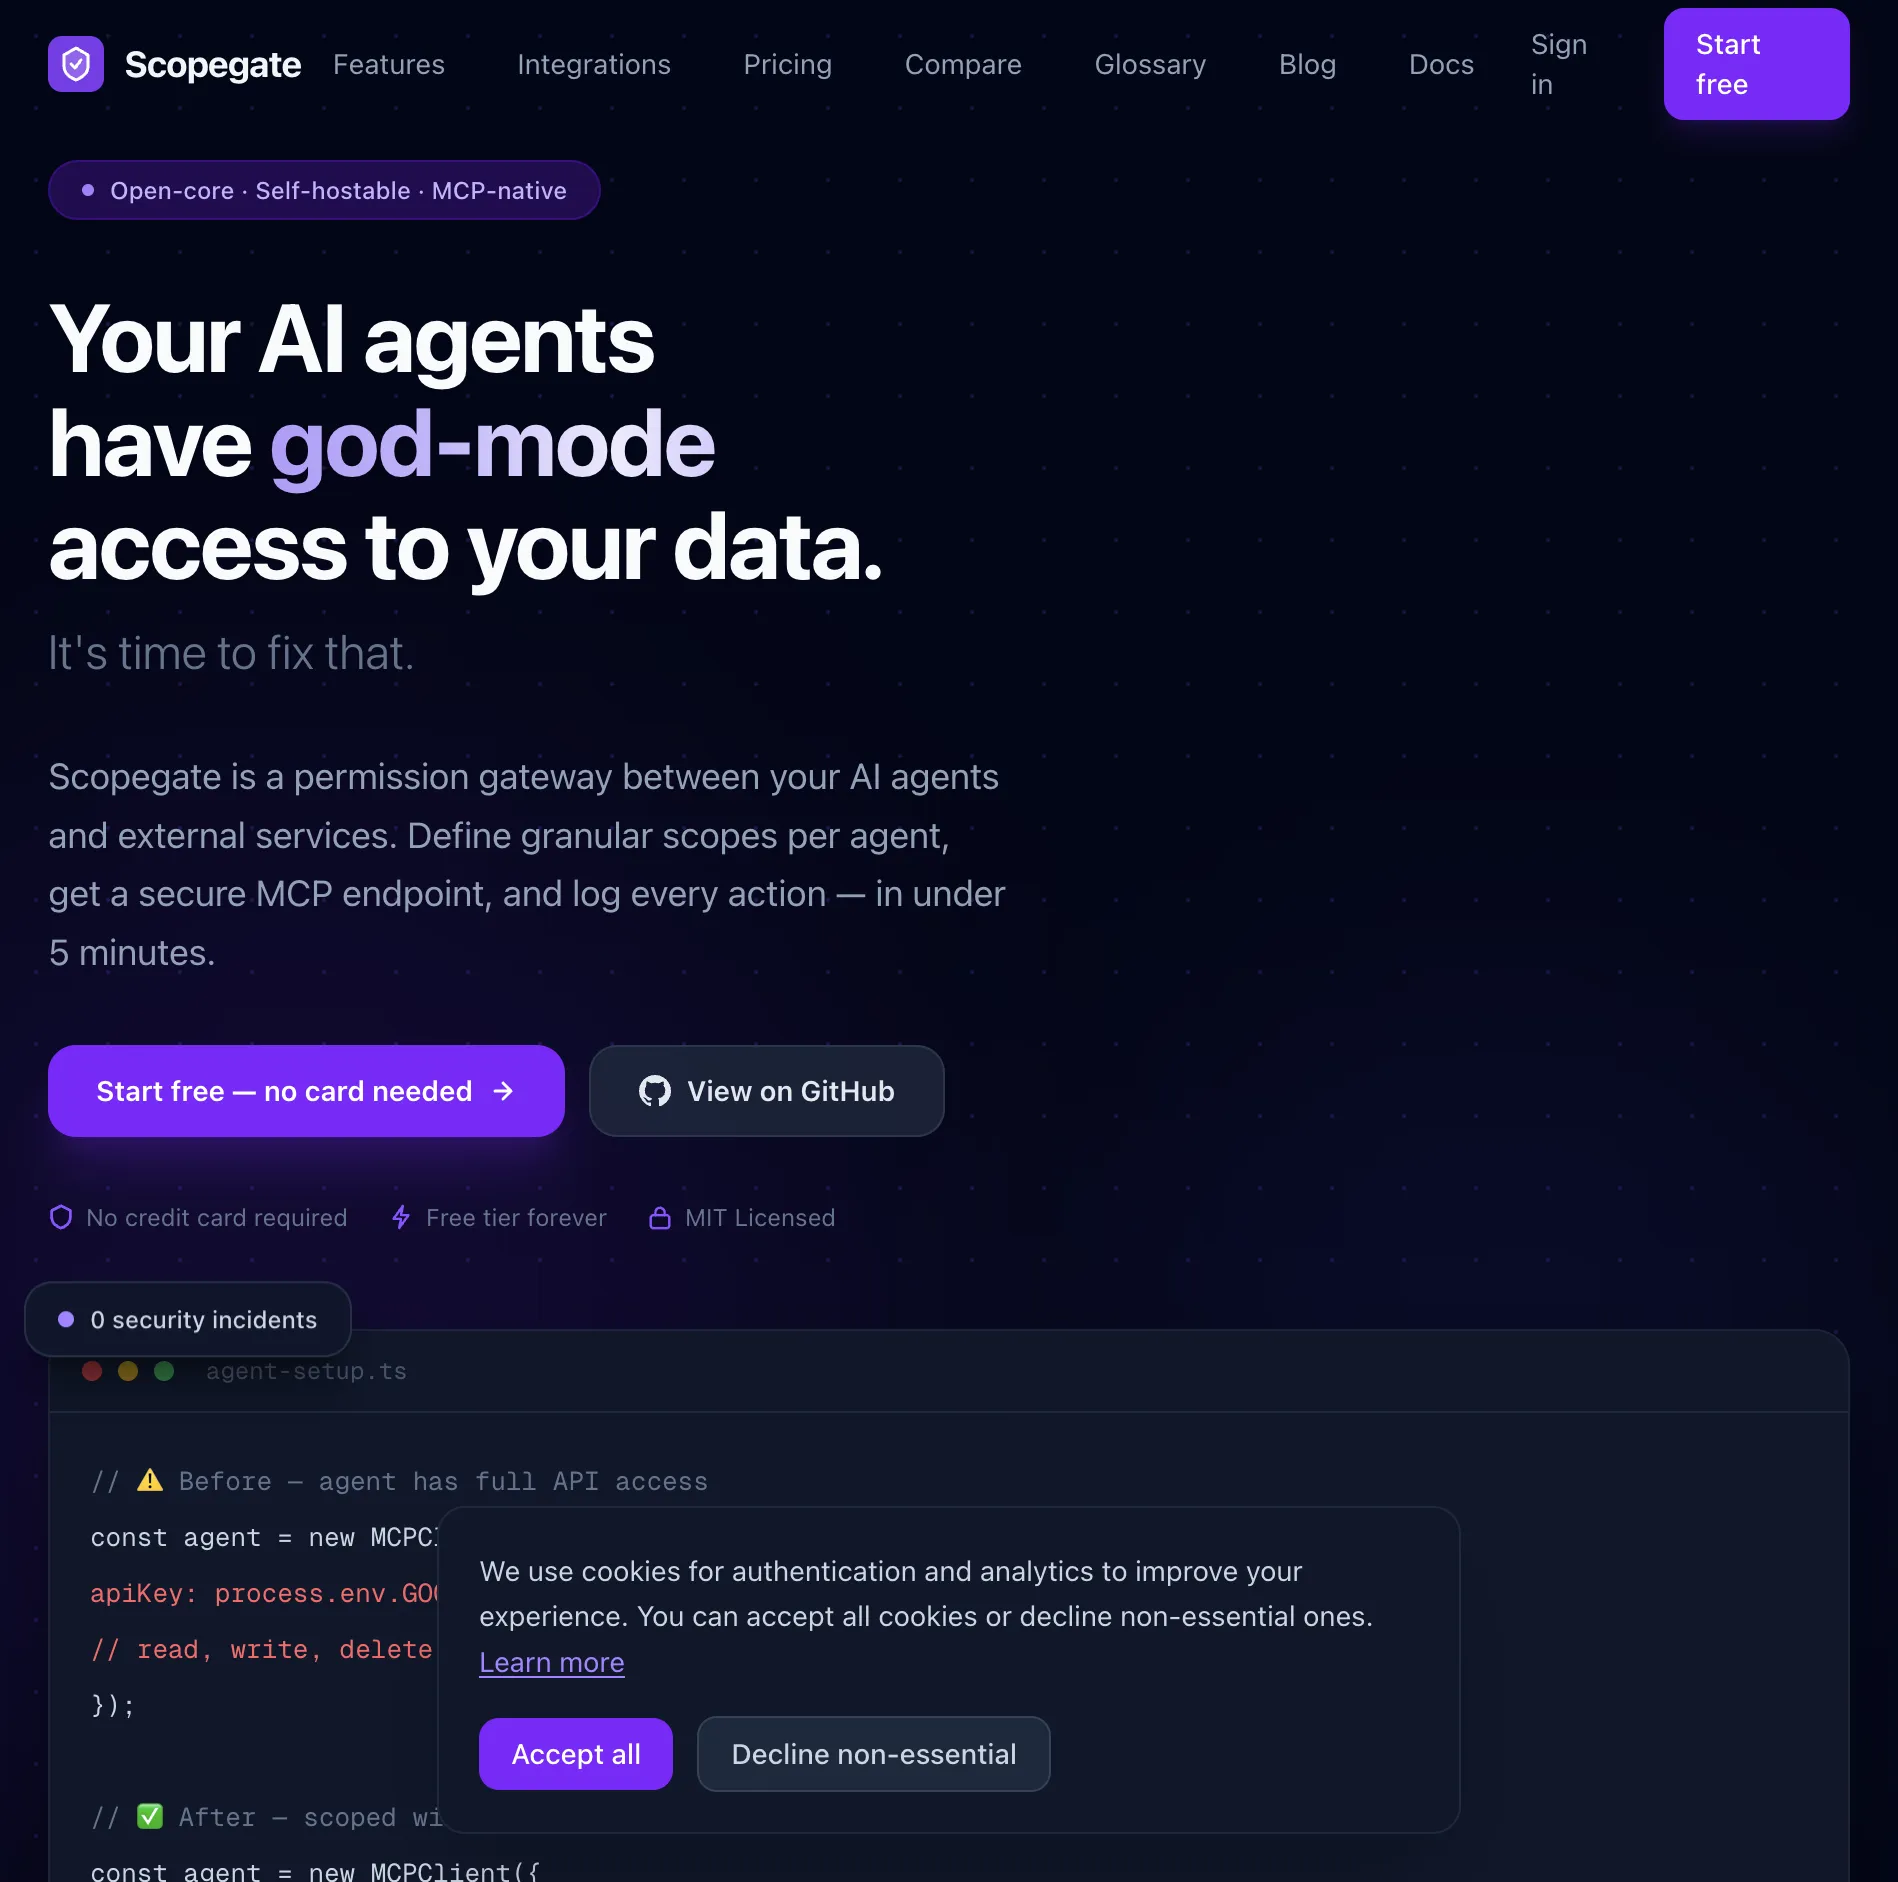Visit the Blog from the navbar

[x=1307, y=64]
